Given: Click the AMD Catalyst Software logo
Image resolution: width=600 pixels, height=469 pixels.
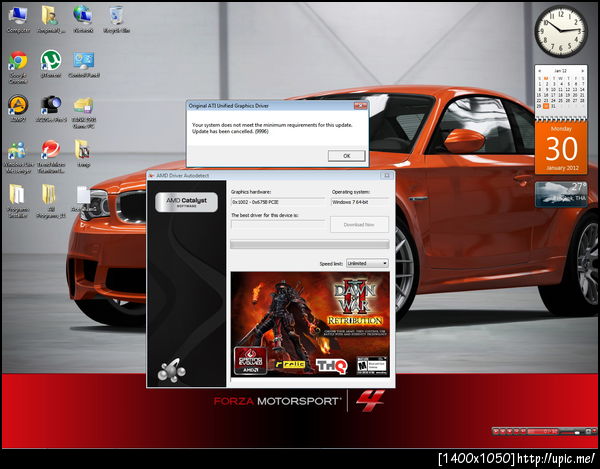Looking at the screenshot, I should point(186,202).
